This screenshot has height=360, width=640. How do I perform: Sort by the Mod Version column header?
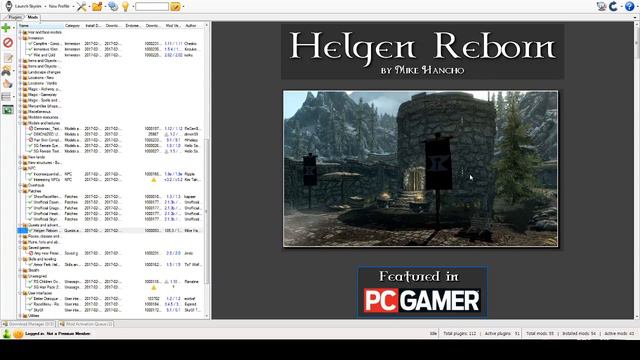pyautogui.click(x=173, y=26)
